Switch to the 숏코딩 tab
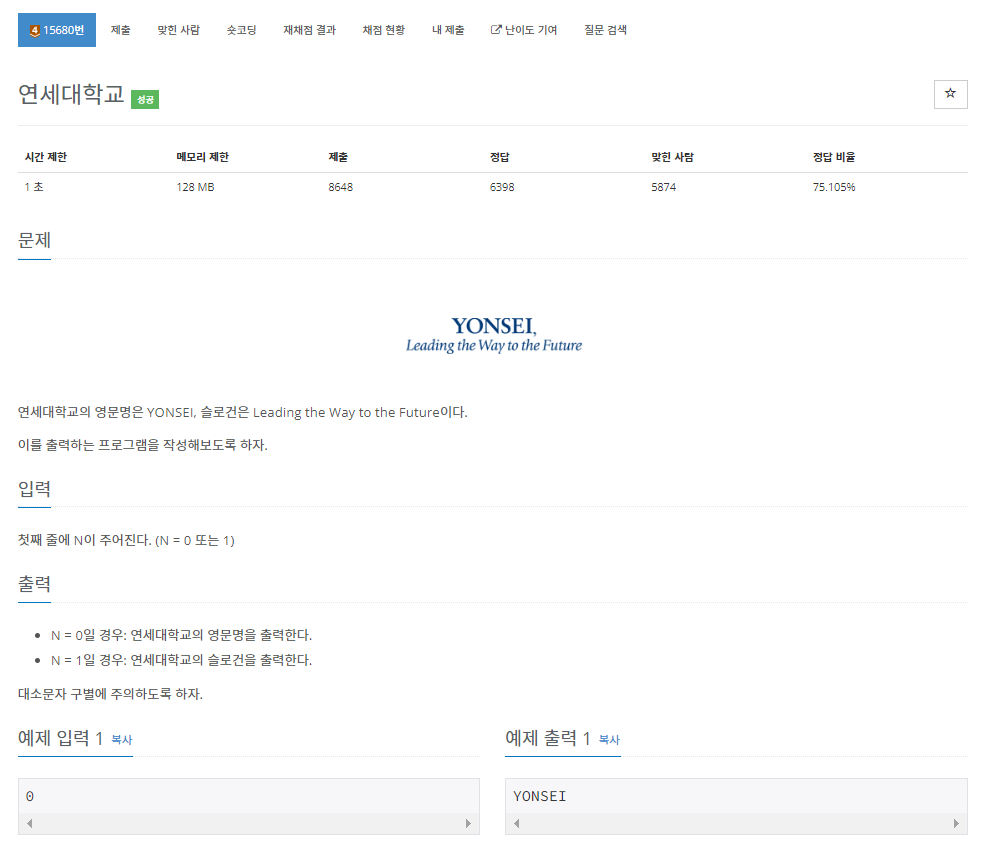The image size is (1000, 847). pos(242,30)
